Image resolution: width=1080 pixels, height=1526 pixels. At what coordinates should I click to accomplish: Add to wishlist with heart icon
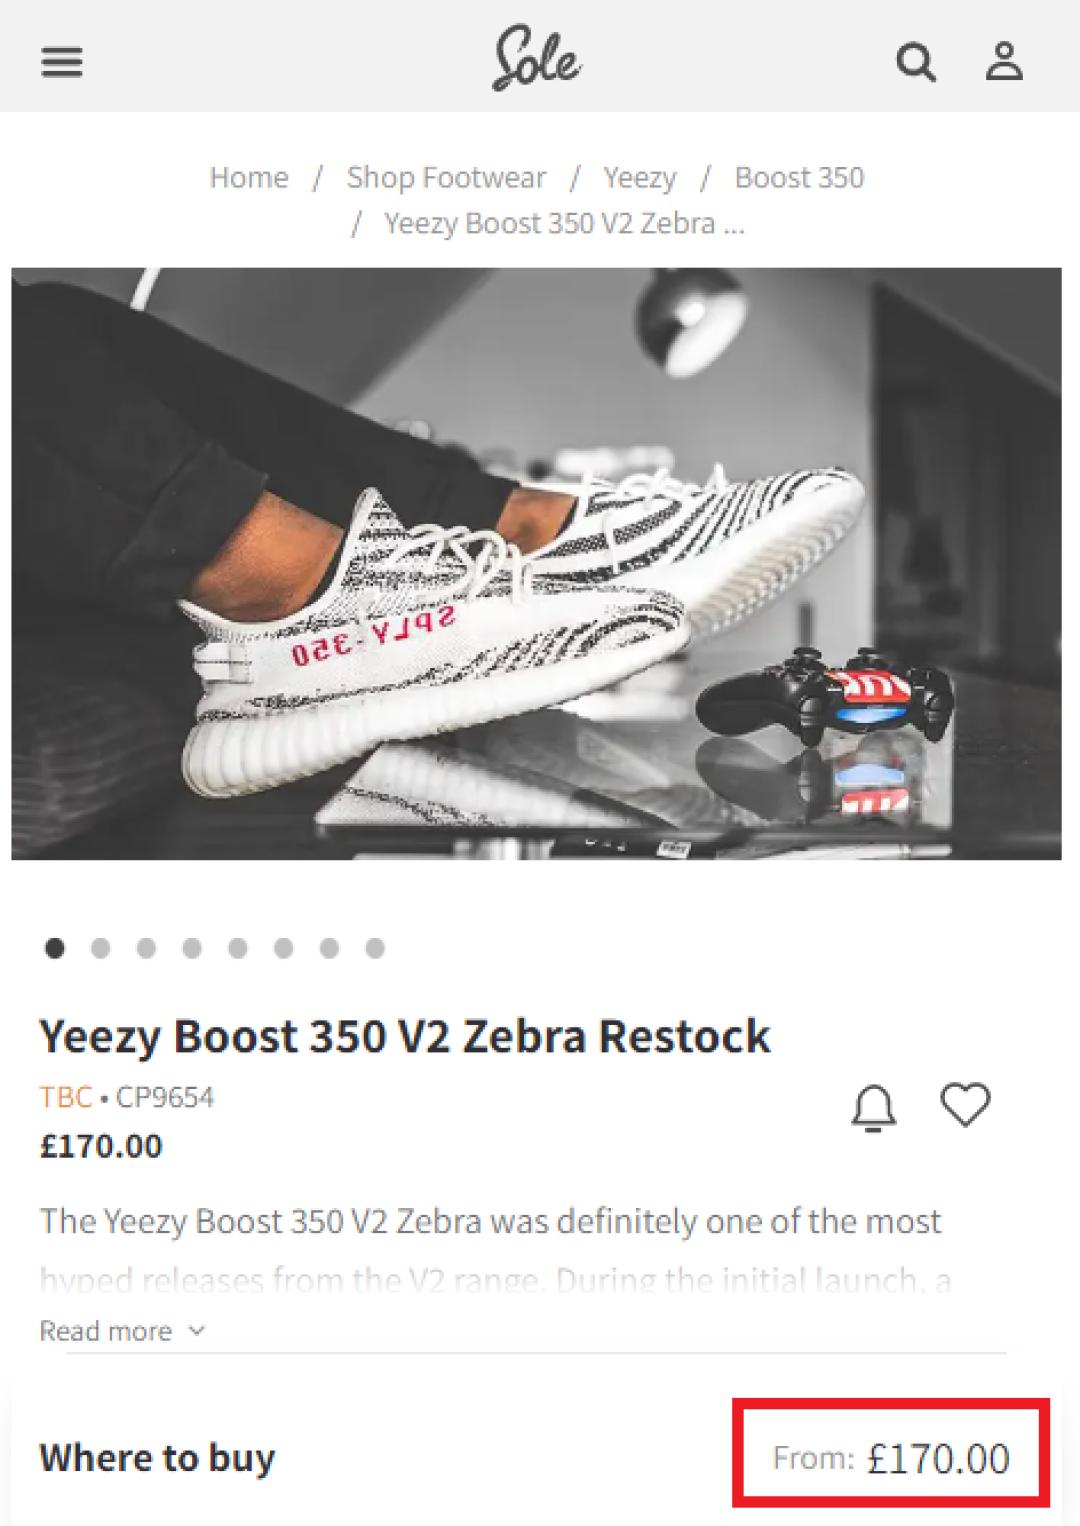point(965,1105)
